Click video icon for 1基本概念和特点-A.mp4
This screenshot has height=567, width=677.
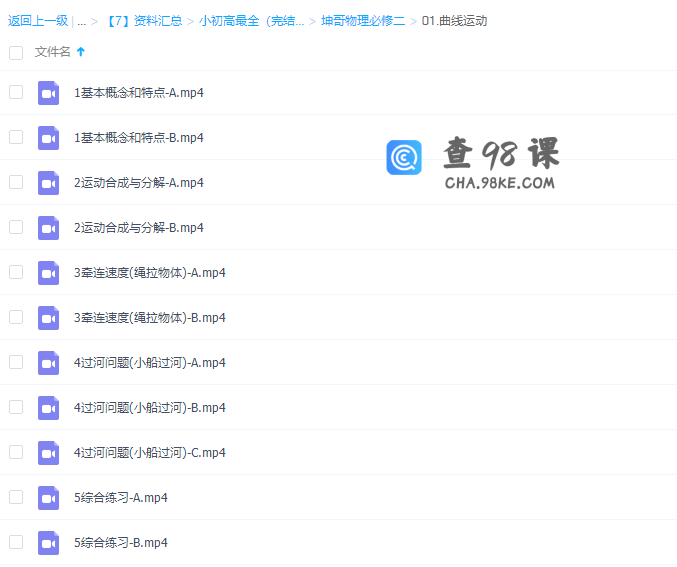tap(48, 93)
